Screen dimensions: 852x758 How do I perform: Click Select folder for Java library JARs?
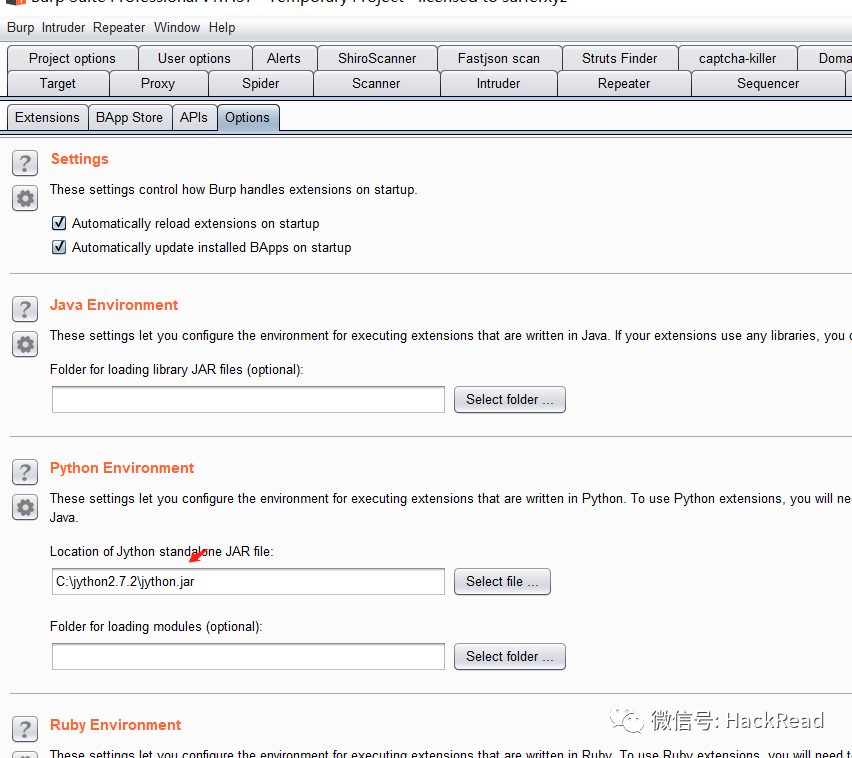point(510,399)
